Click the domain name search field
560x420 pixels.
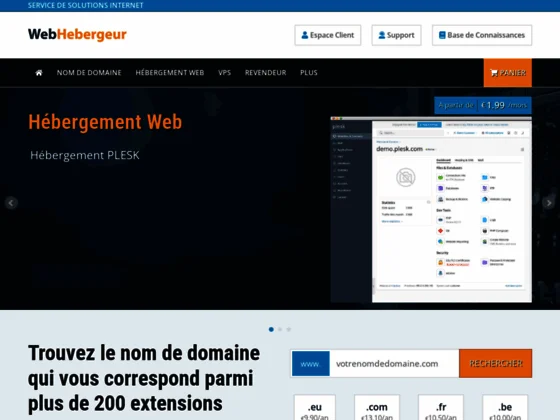tap(394, 364)
